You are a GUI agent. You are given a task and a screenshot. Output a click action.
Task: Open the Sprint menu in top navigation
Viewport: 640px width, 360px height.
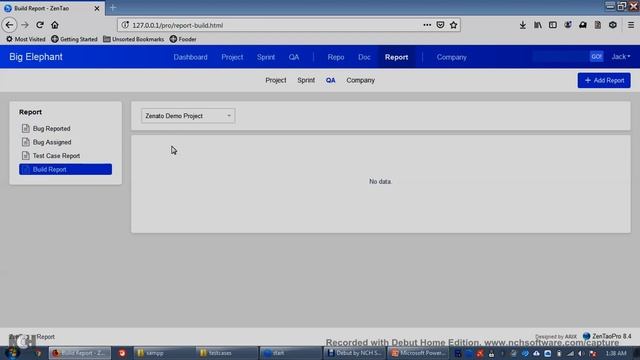coord(266,57)
